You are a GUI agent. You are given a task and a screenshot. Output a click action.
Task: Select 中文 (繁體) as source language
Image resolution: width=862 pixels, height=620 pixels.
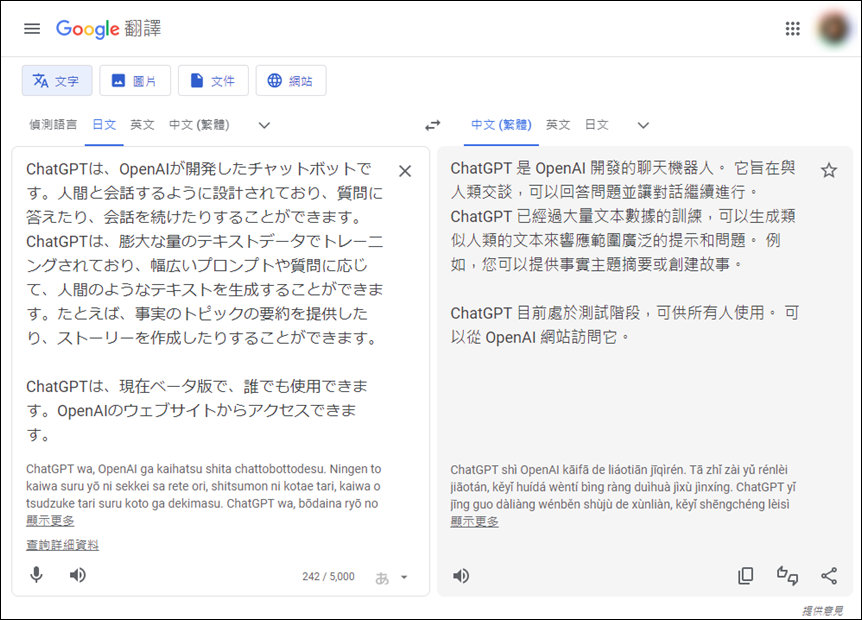tap(199, 125)
